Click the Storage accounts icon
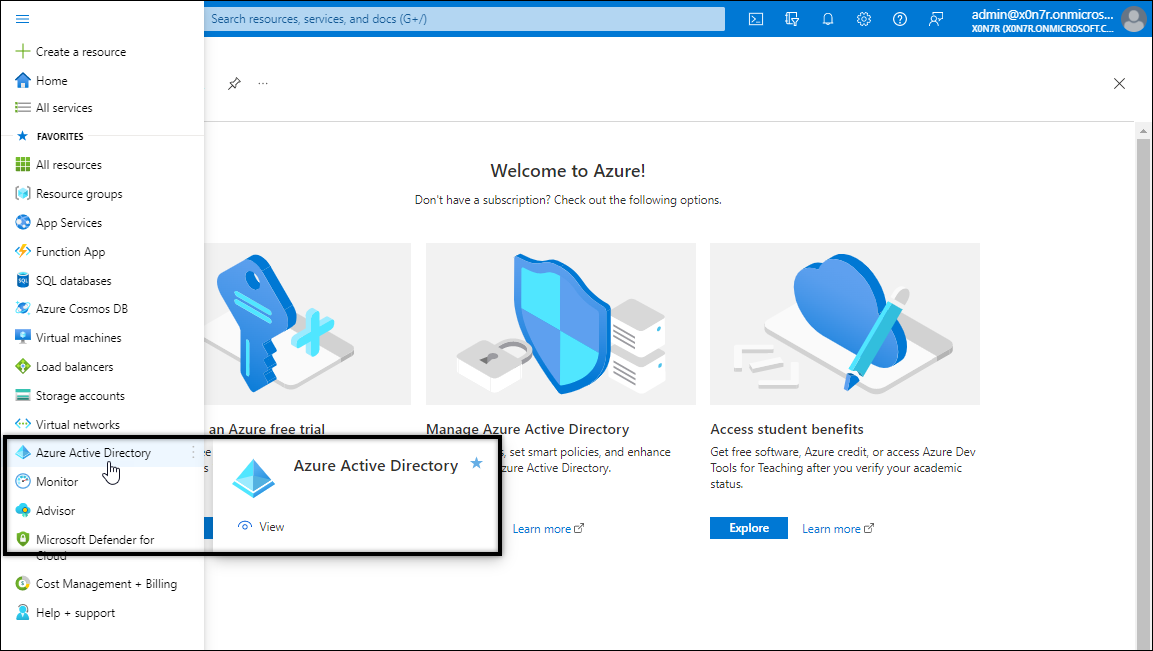The height and width of the screenshot is (651, 1153). coord(23,396)
